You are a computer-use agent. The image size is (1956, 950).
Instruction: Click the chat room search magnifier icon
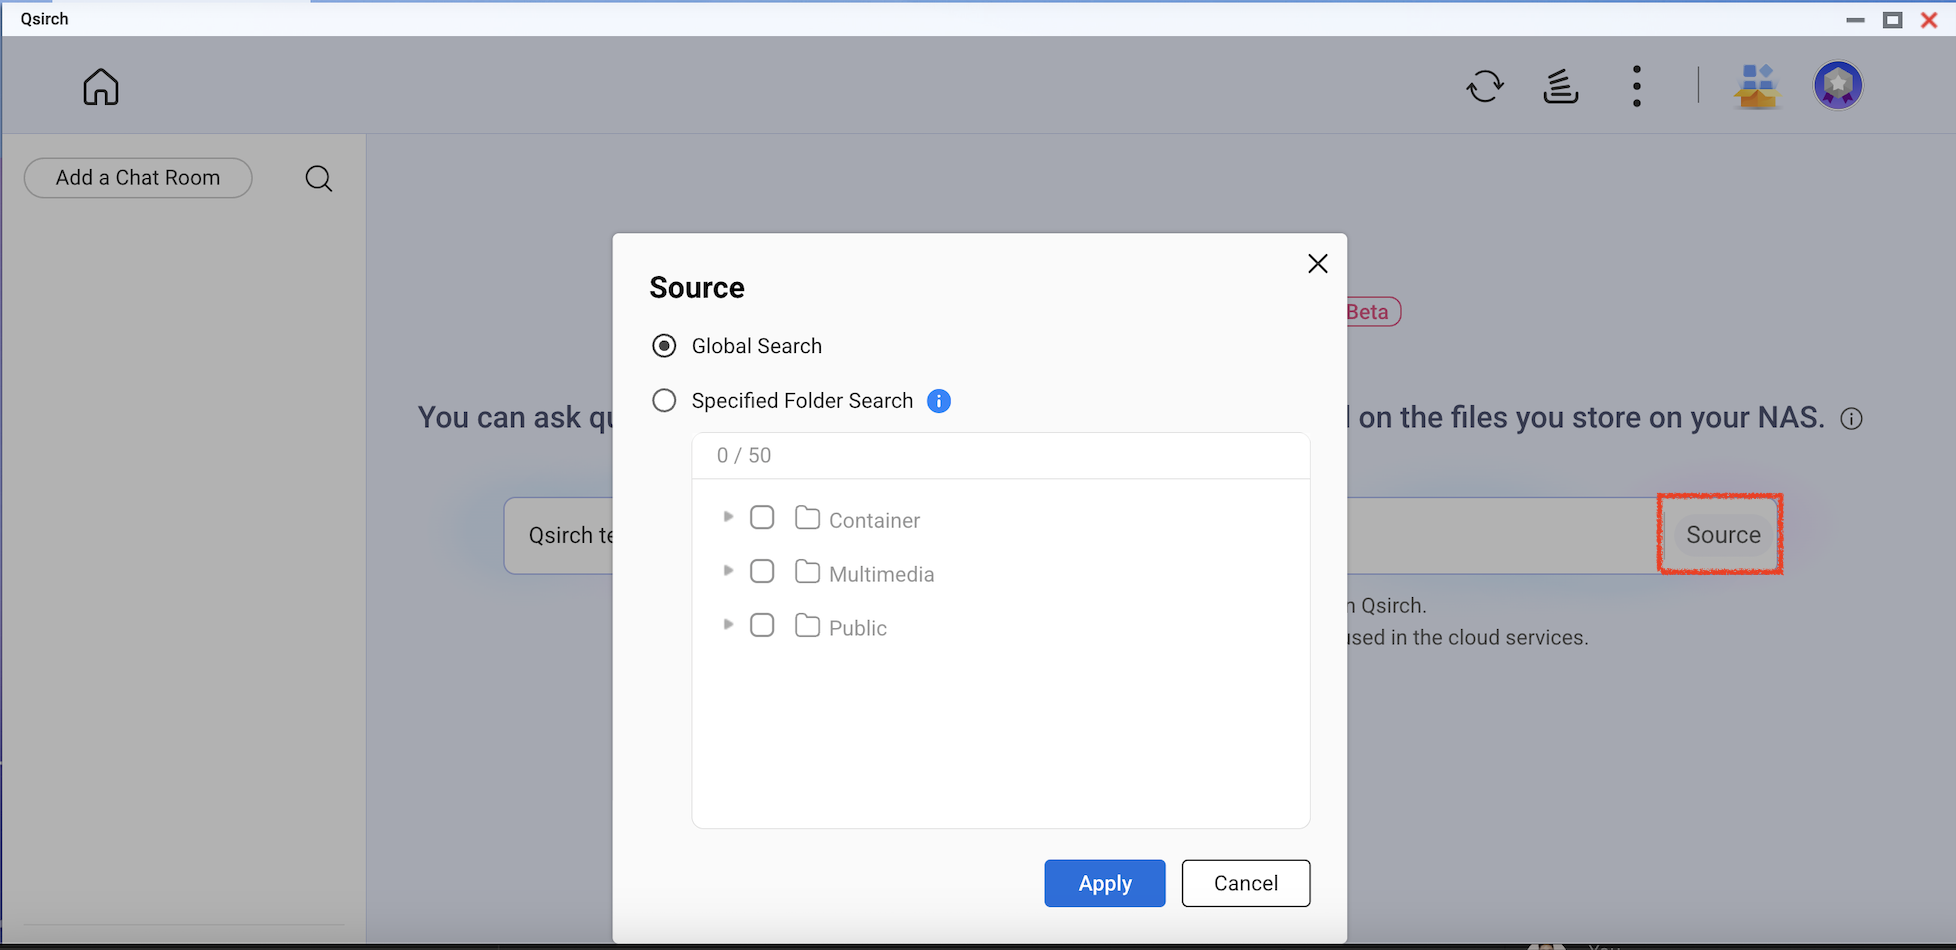click(x=319, y=179)
